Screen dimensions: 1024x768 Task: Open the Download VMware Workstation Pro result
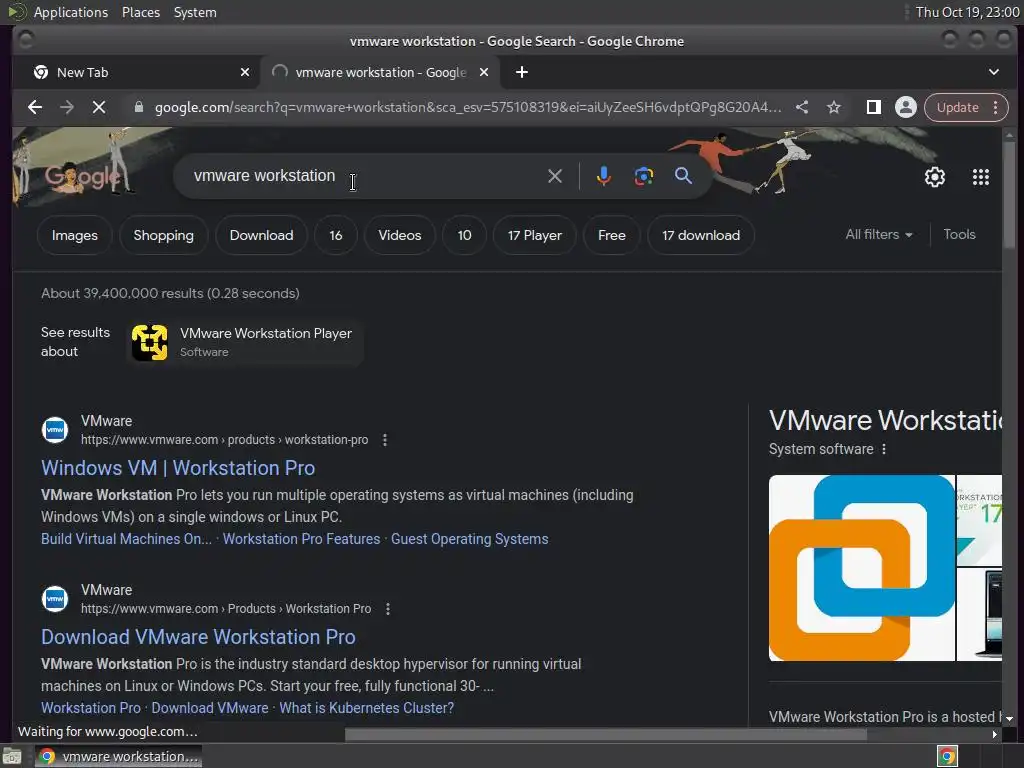point(199,637)
